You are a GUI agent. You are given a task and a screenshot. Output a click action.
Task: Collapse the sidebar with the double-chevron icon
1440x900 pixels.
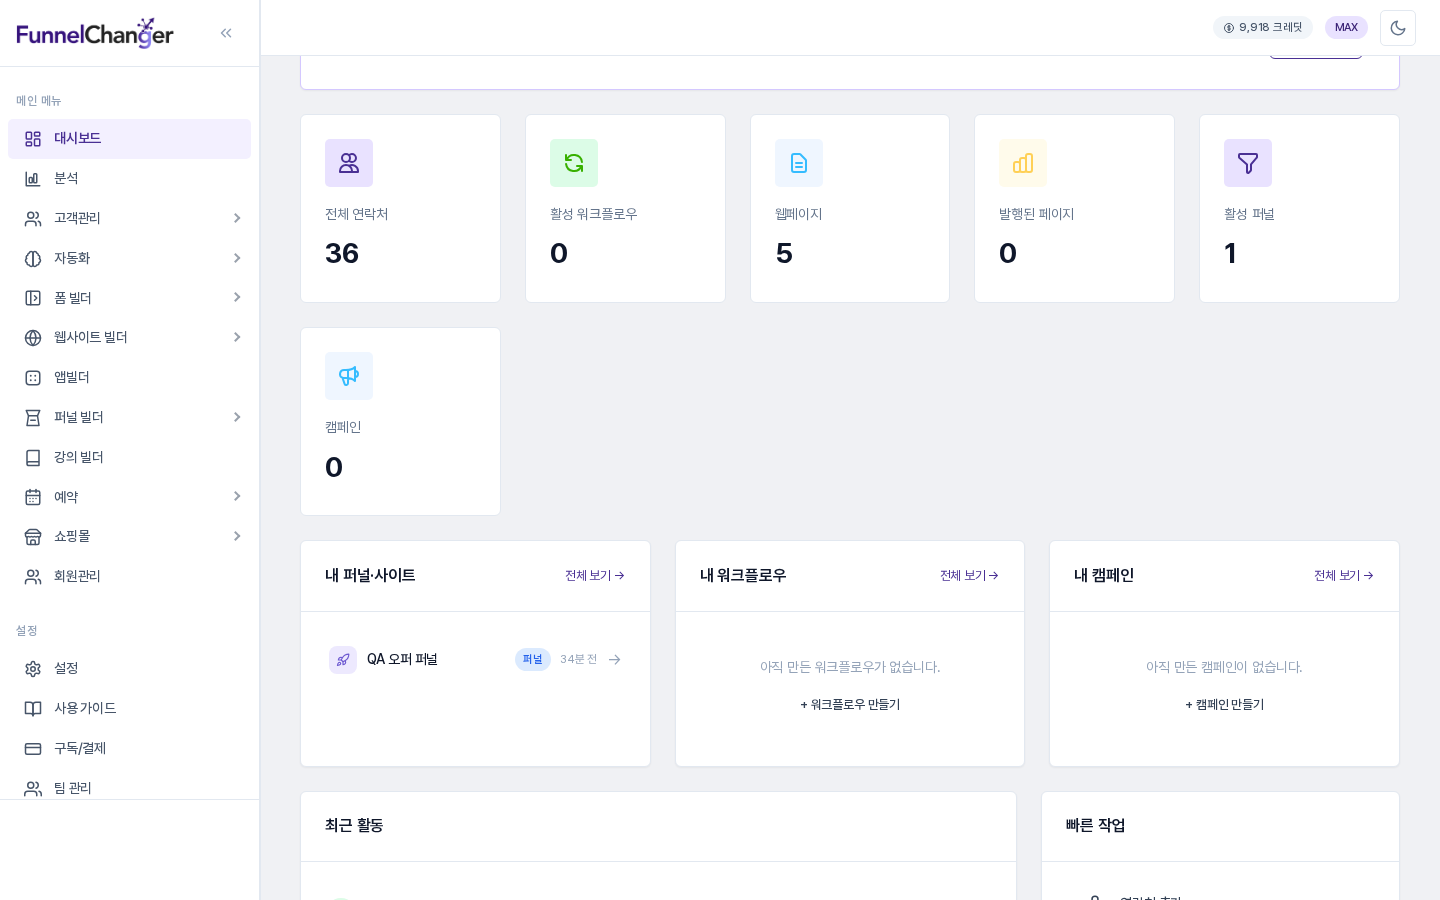226,33
